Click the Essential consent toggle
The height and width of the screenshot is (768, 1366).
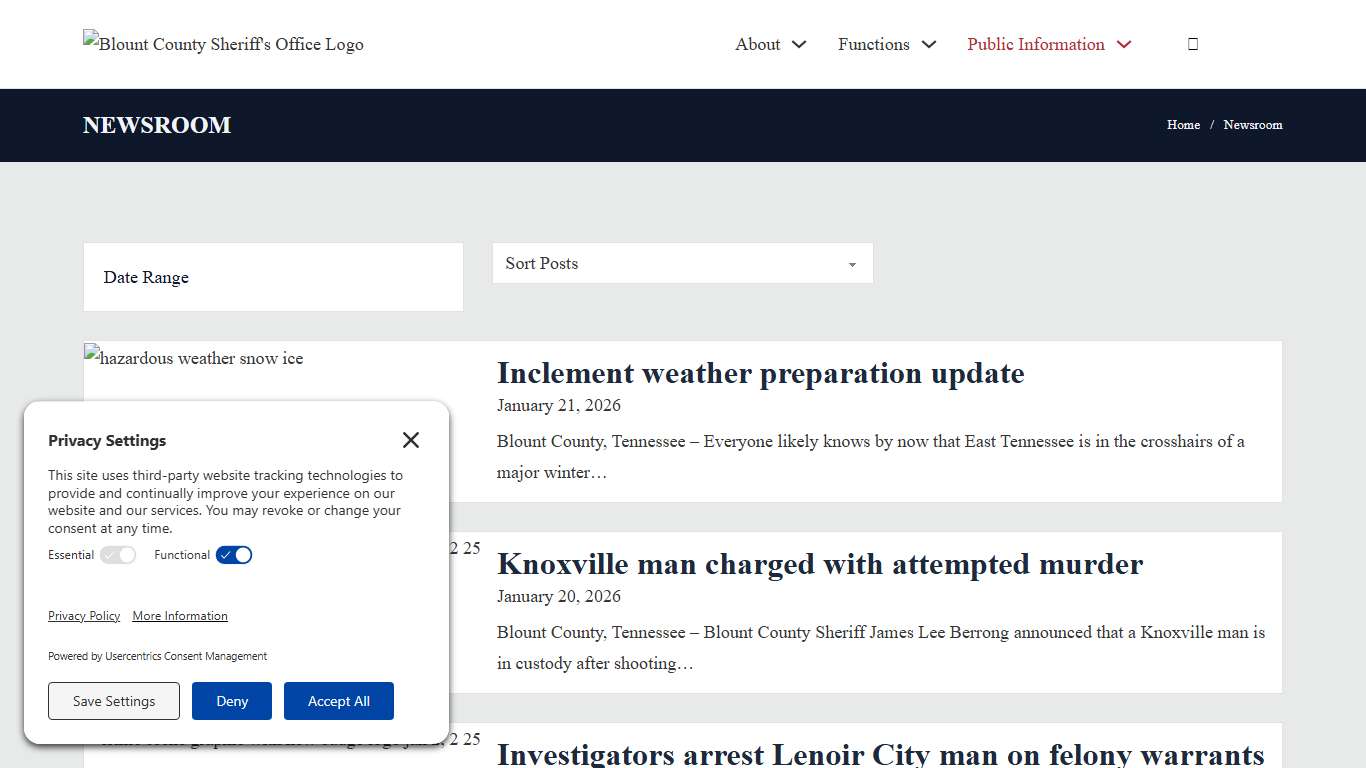tap(118, 555)
